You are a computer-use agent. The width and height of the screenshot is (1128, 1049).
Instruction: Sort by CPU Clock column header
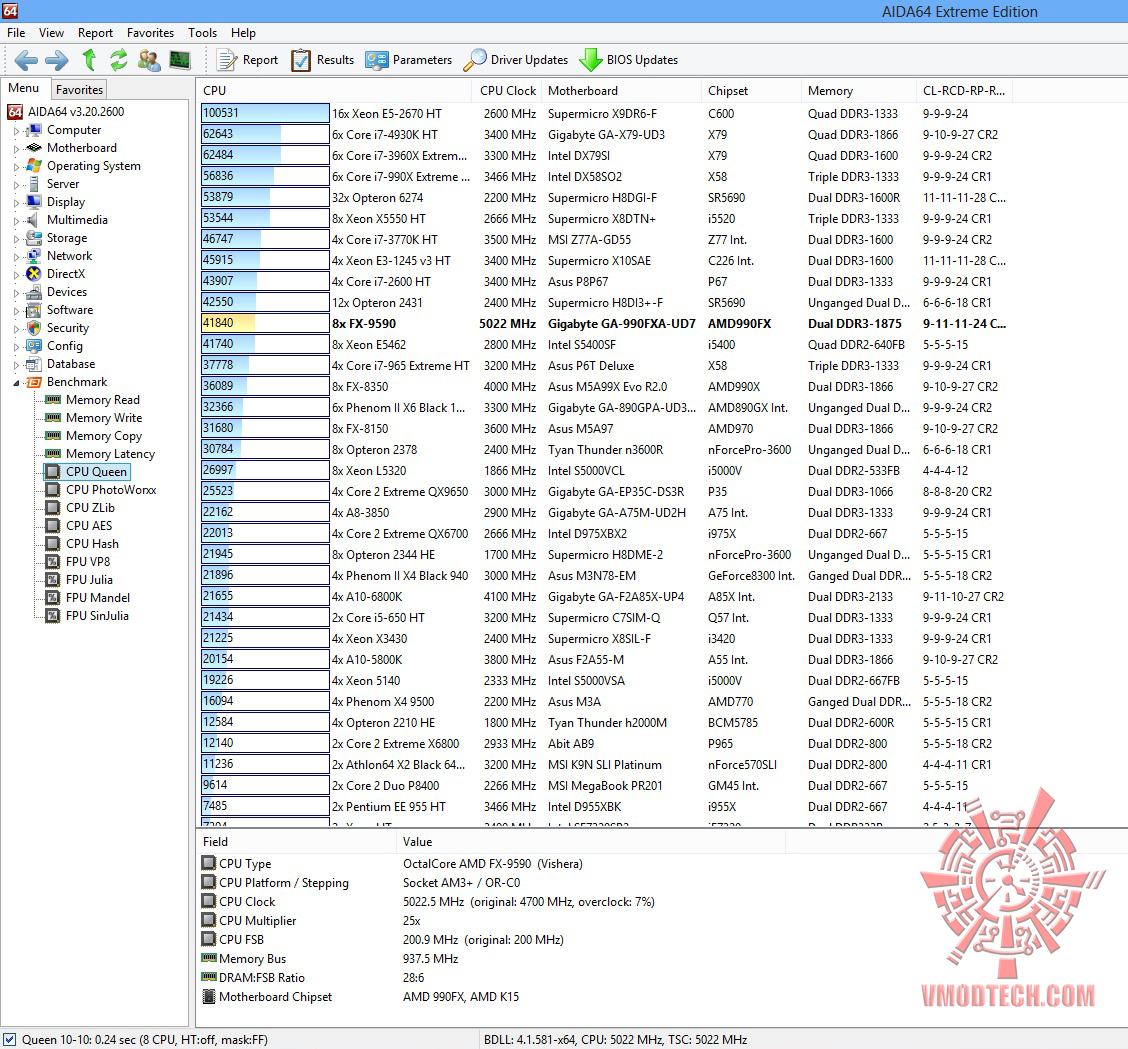[508, 91]
